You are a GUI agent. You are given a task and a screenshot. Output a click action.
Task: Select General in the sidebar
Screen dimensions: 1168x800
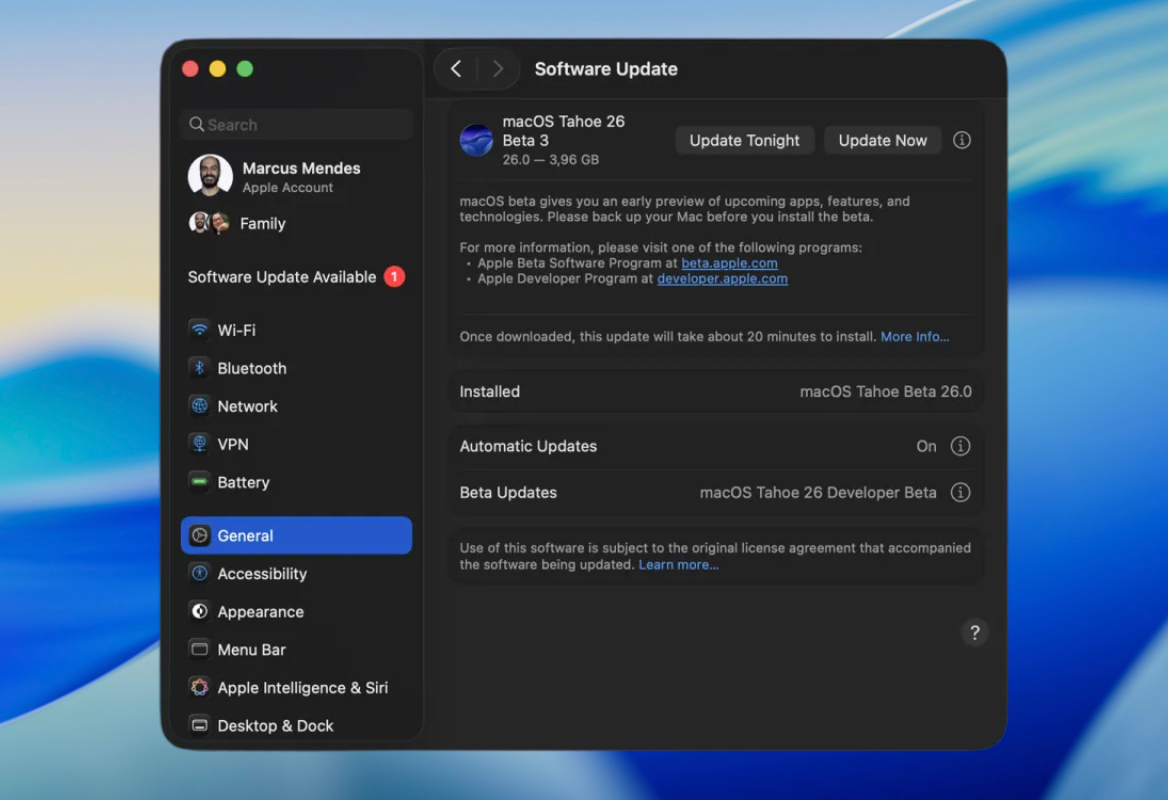[296, 535]
